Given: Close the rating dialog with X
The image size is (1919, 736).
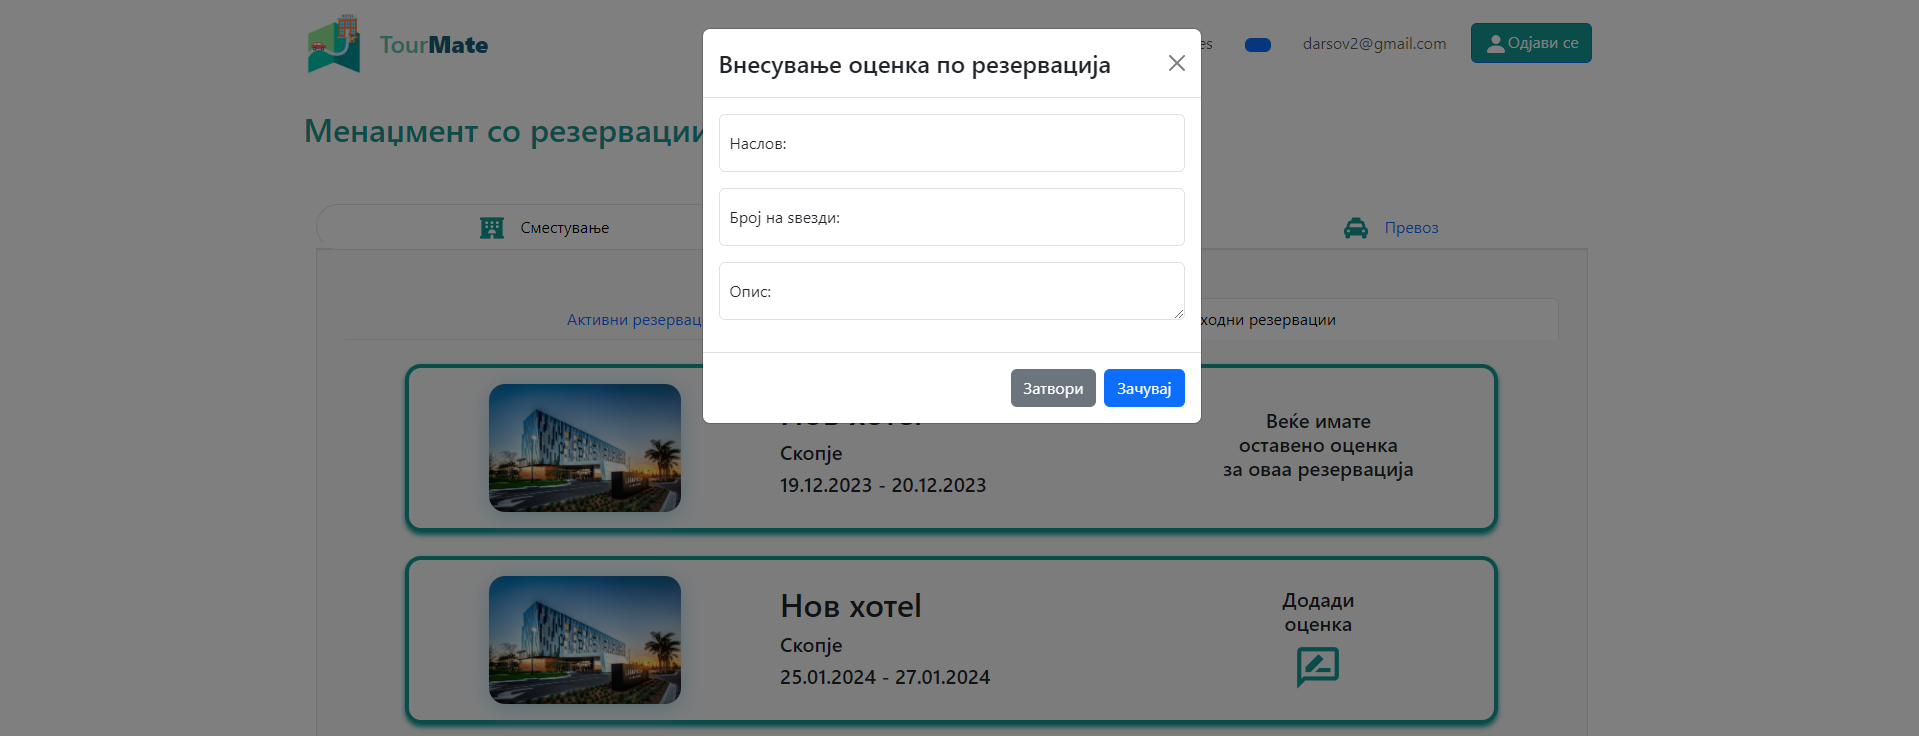Looking at the screenshot, I should [x=1176, y=64].
